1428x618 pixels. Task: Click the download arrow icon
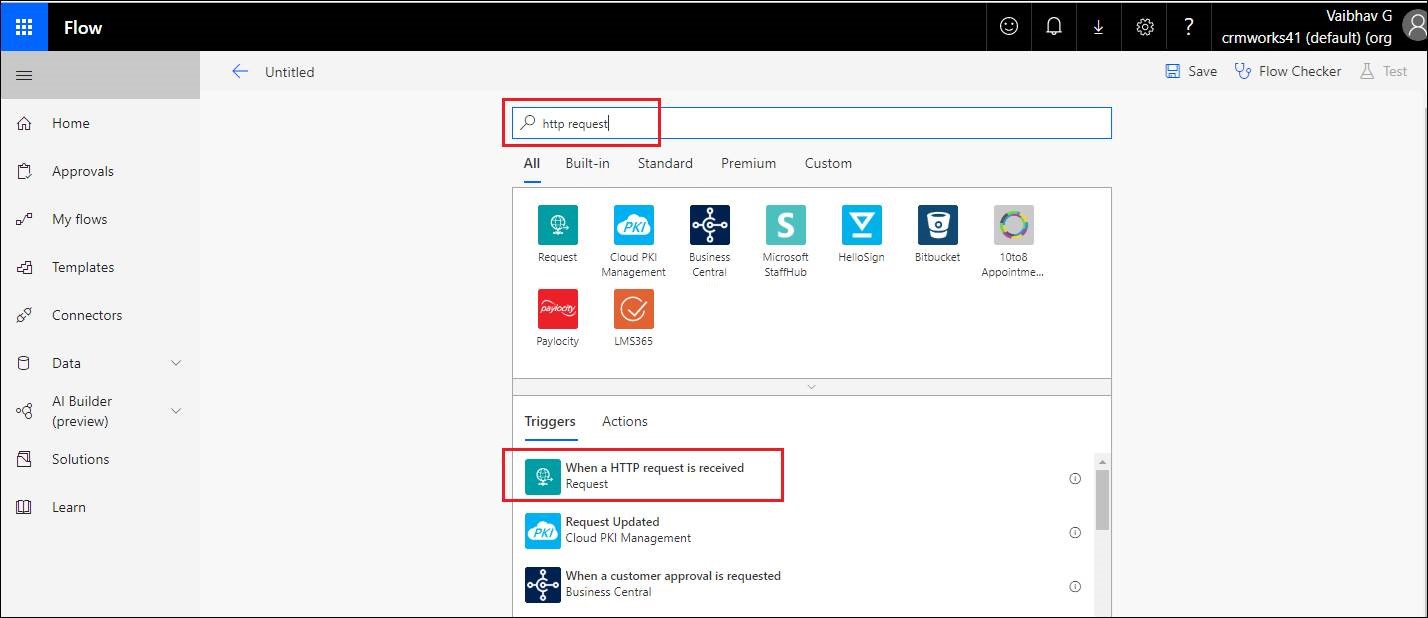pyautogui.click(x=1099, y=27)
